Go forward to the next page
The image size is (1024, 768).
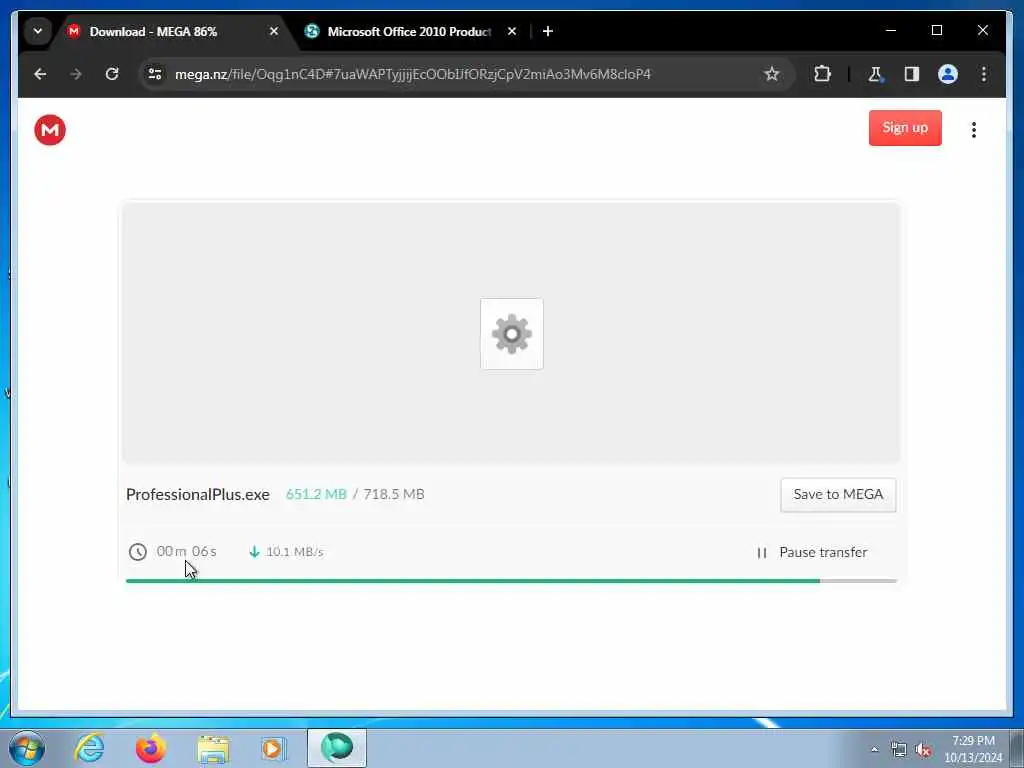click(x=76, y=74)
